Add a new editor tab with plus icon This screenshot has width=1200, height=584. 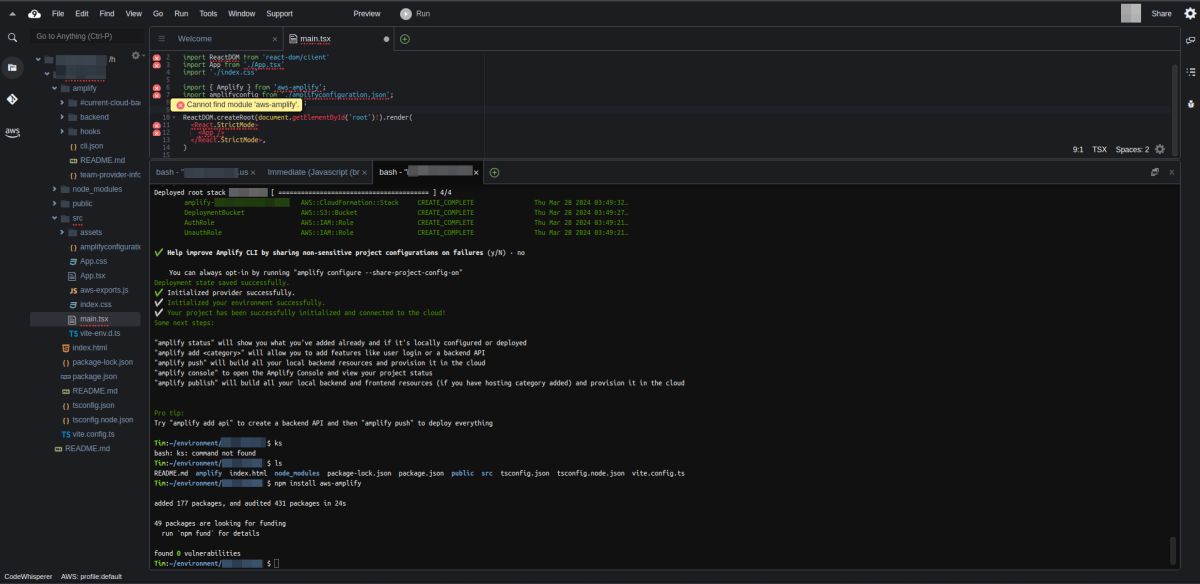pos(405,39)
